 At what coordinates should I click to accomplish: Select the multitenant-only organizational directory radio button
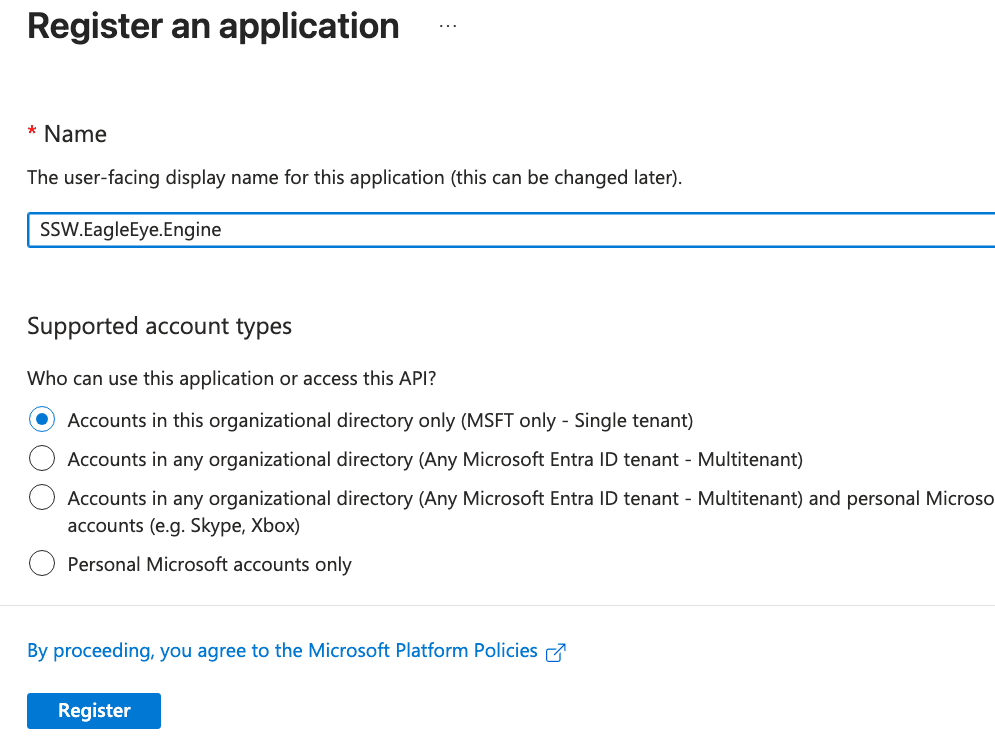click(42, 459)
